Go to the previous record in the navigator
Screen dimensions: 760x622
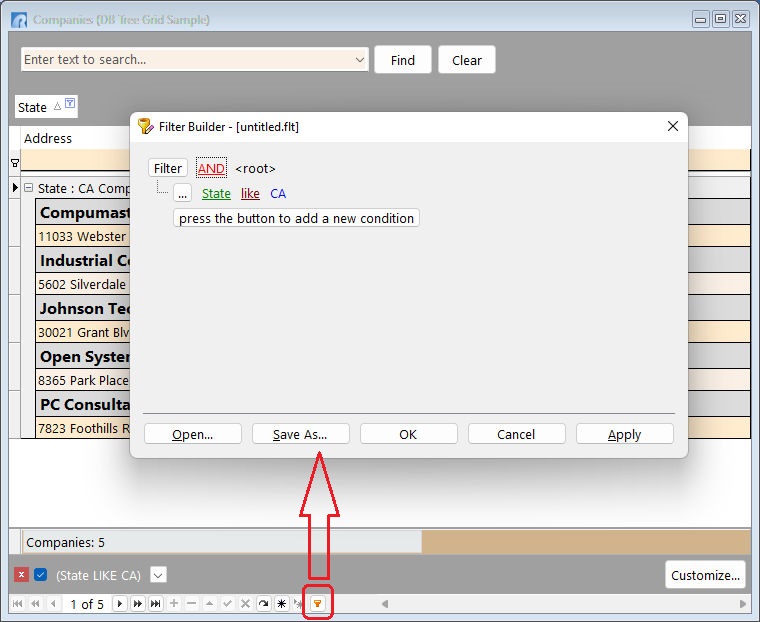(53, 604)
